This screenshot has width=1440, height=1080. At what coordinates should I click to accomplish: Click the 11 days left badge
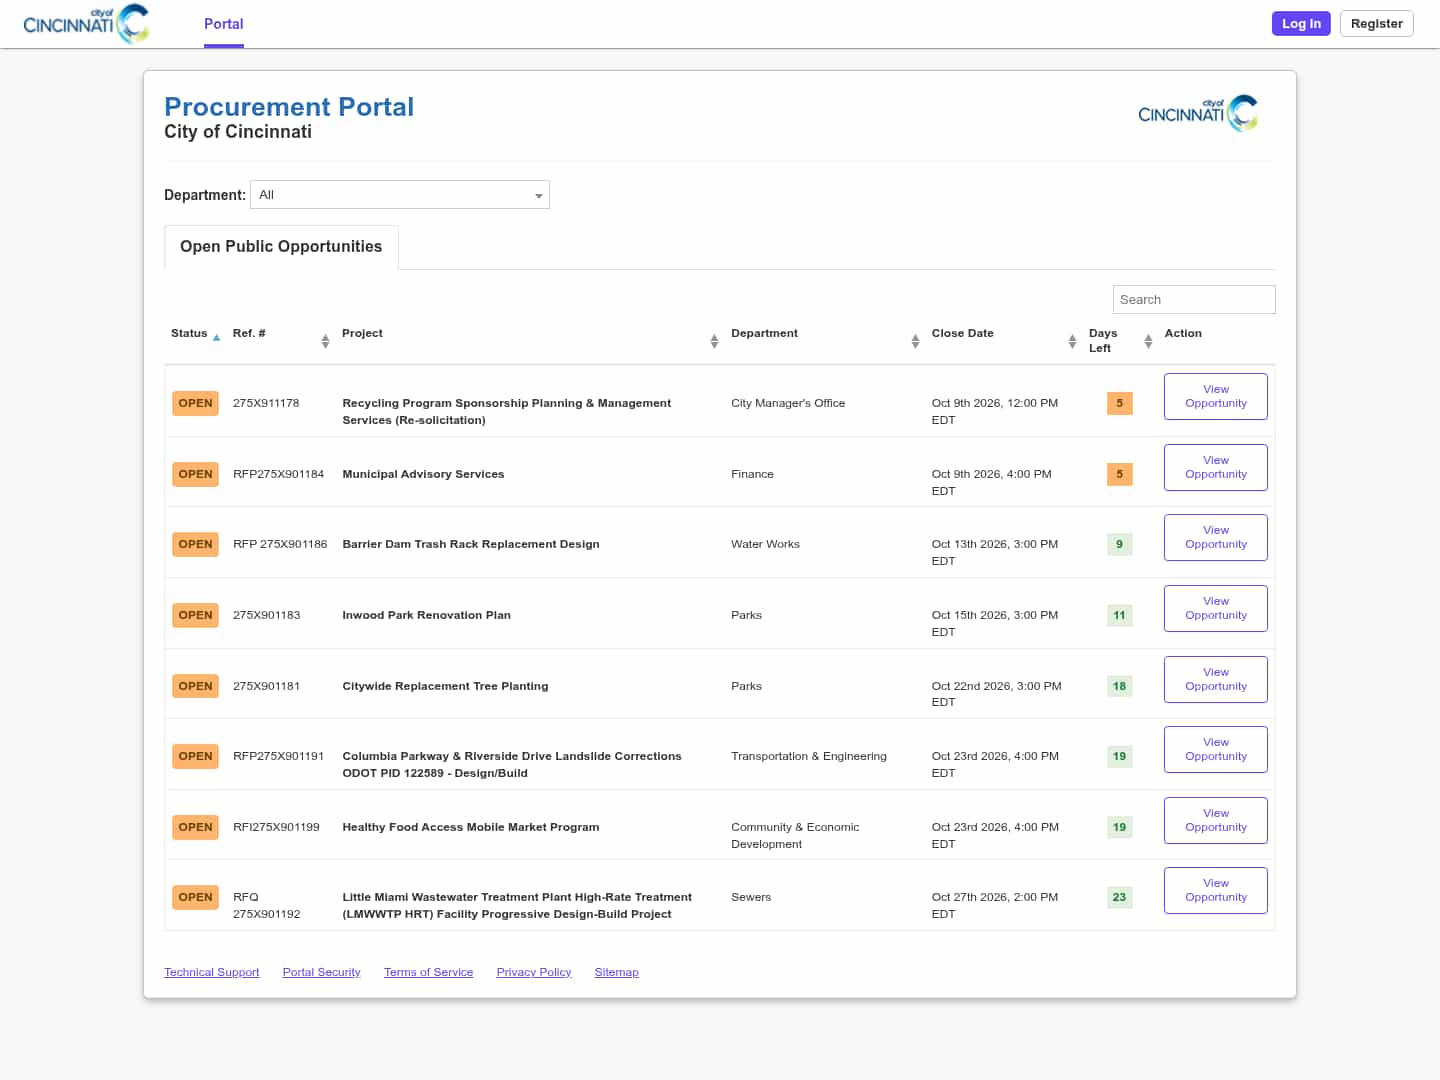[x=1119, y=615]
